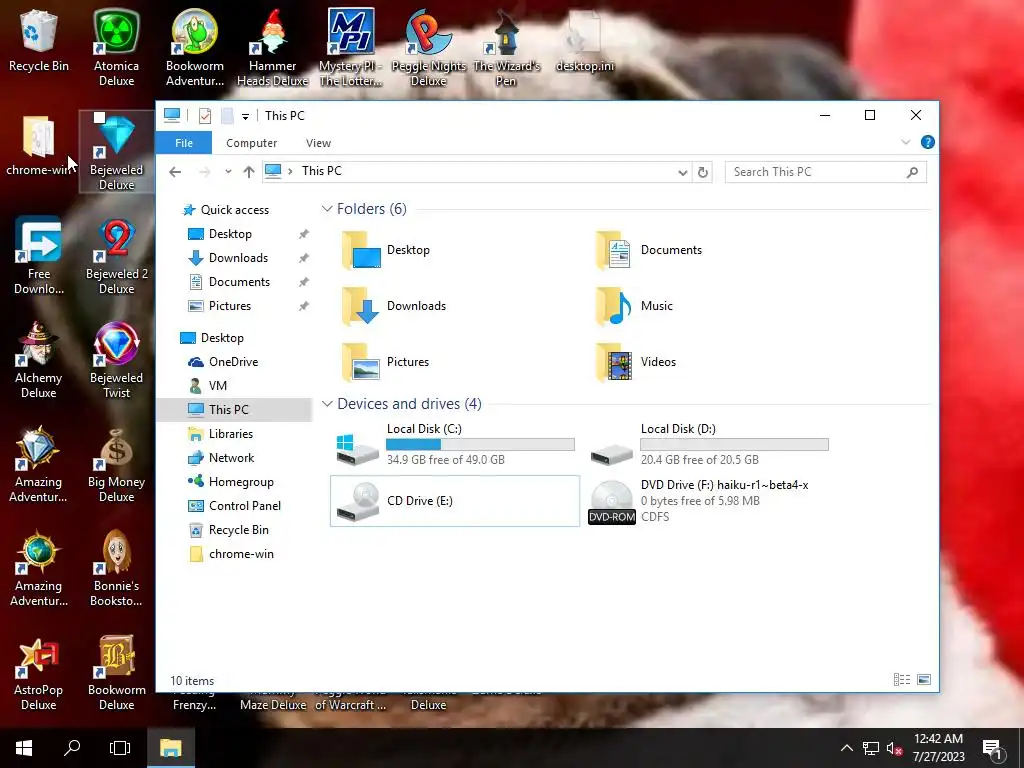This screenshot has height=768, width=1024.
Task: Open the Atomica Deluxe desktop shortcut
Action: coord(116,48)
